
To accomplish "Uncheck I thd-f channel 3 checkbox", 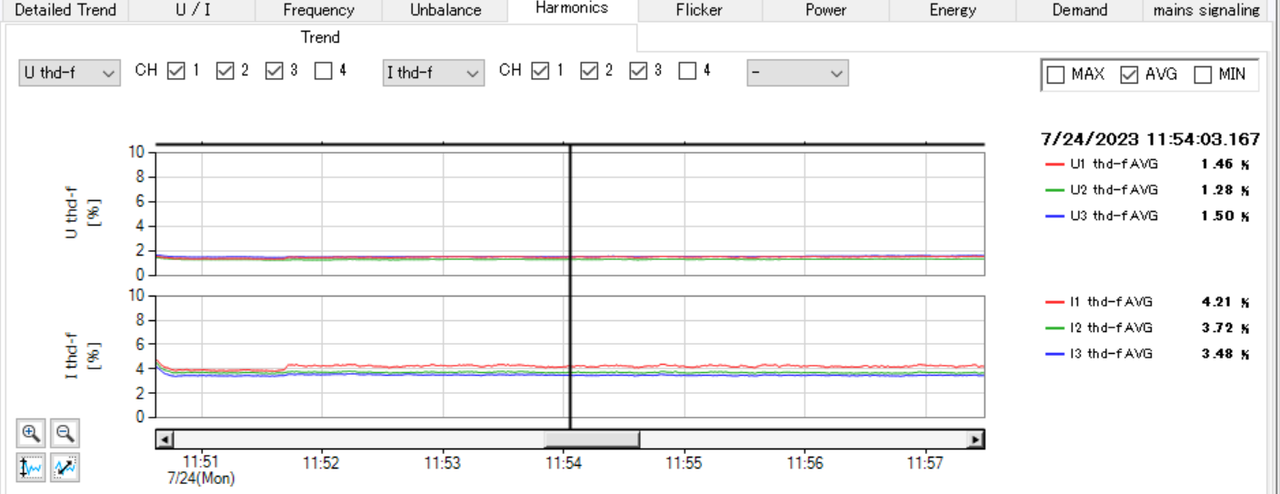I will (639, 71).
